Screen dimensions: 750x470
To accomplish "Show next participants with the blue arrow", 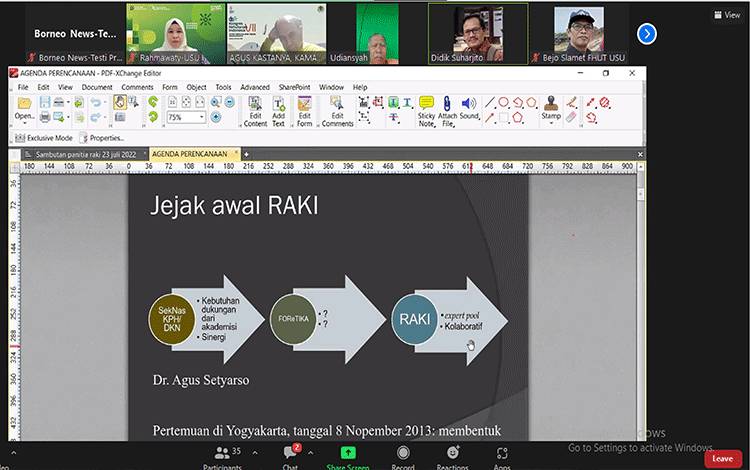I will tap(647, 34).
